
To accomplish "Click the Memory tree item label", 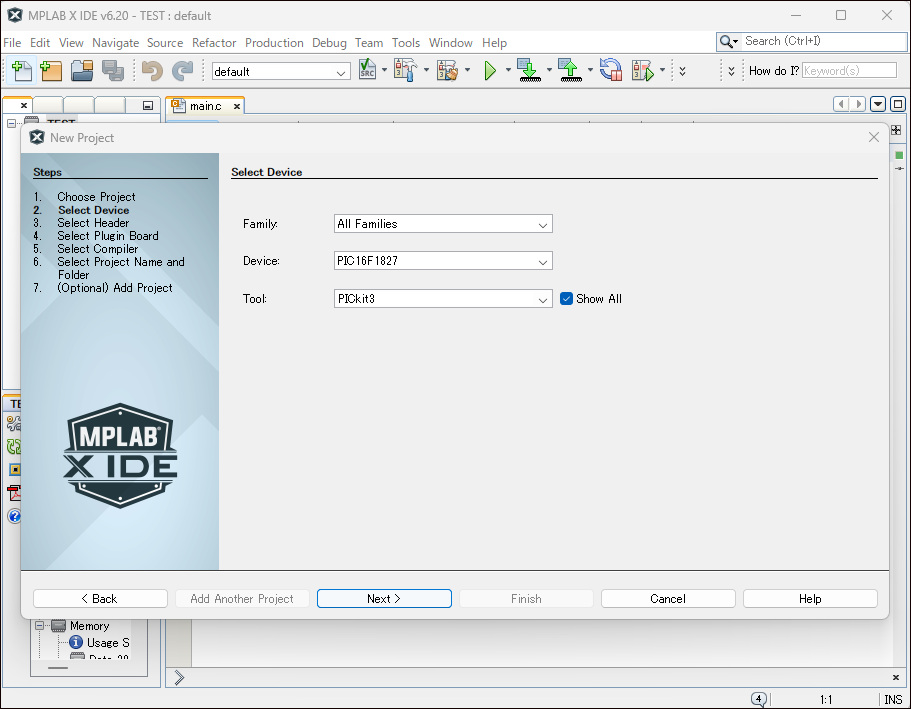I will [89, 626].
